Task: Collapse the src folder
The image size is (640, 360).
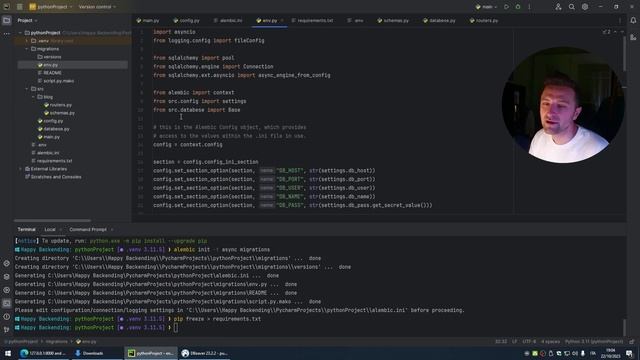Action: pos(27,89)
